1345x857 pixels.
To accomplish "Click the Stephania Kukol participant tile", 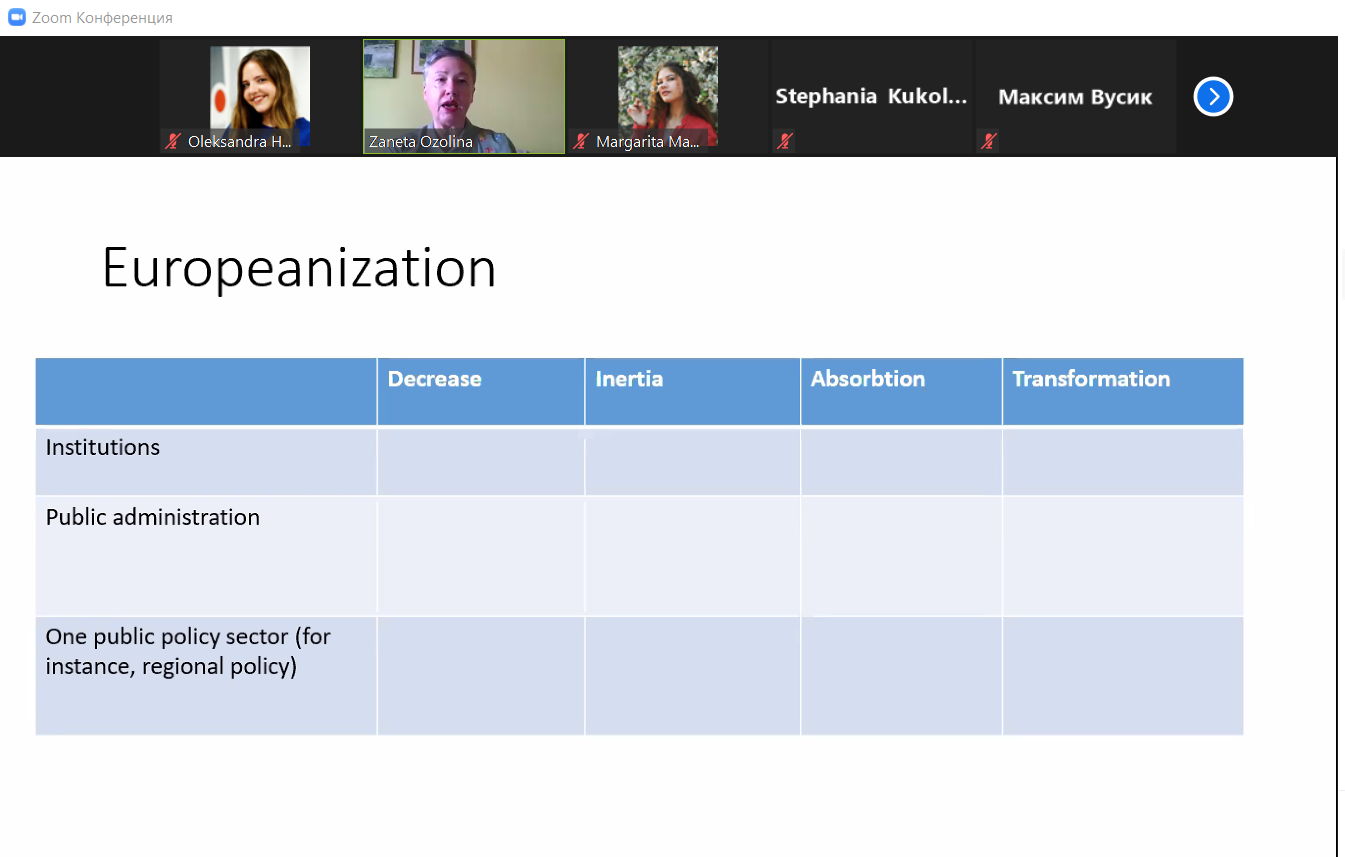I will click(871, 97).
